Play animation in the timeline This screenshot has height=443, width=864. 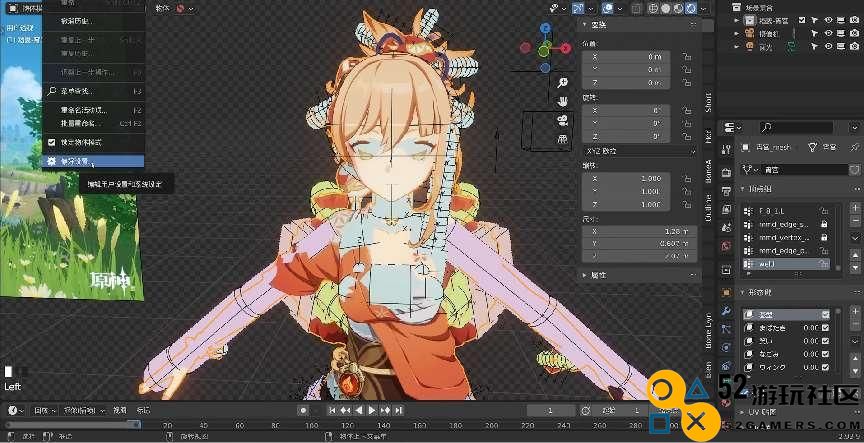coord(372,410)
